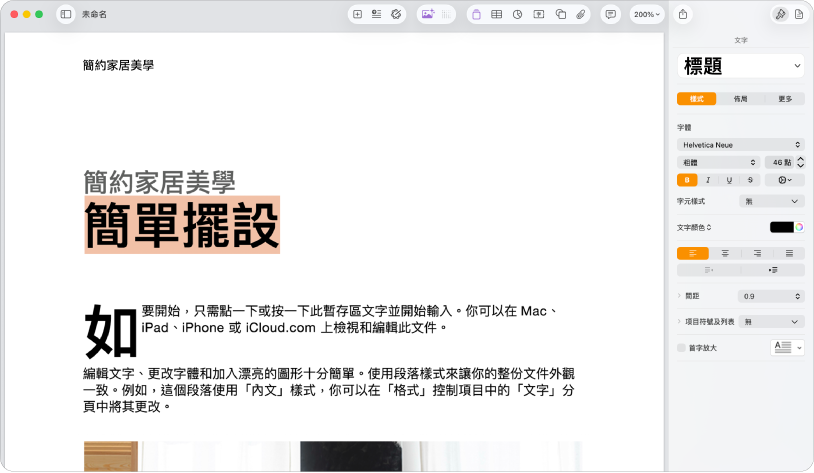Screen dimensions: 814x473
Task: Click the Writing Tools pencil-circle toolbar icon
Action: [x=396, y=15]
